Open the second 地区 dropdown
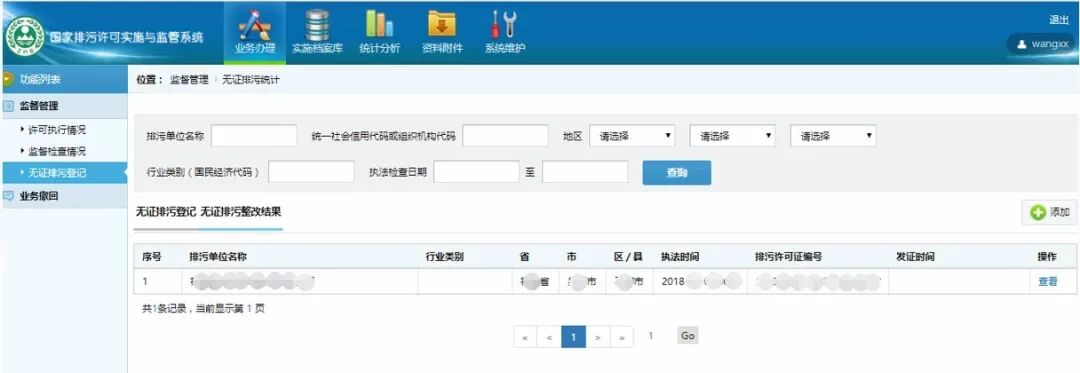 (x=733, y=136)
